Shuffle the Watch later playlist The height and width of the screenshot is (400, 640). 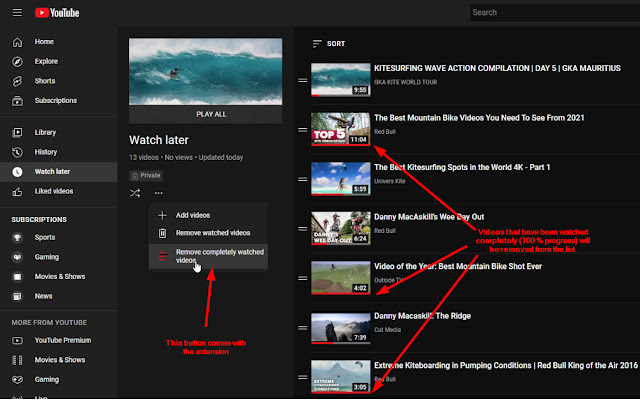coord(135,193)
